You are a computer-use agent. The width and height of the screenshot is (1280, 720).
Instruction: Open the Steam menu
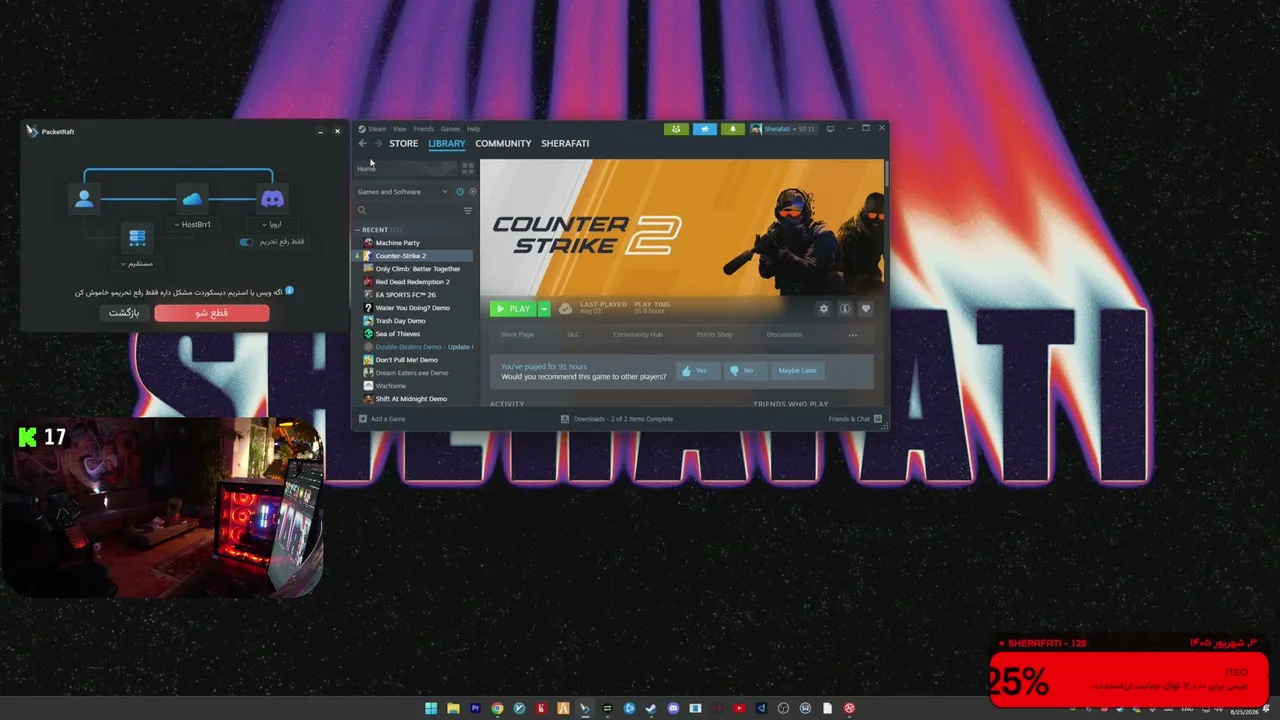376,129
